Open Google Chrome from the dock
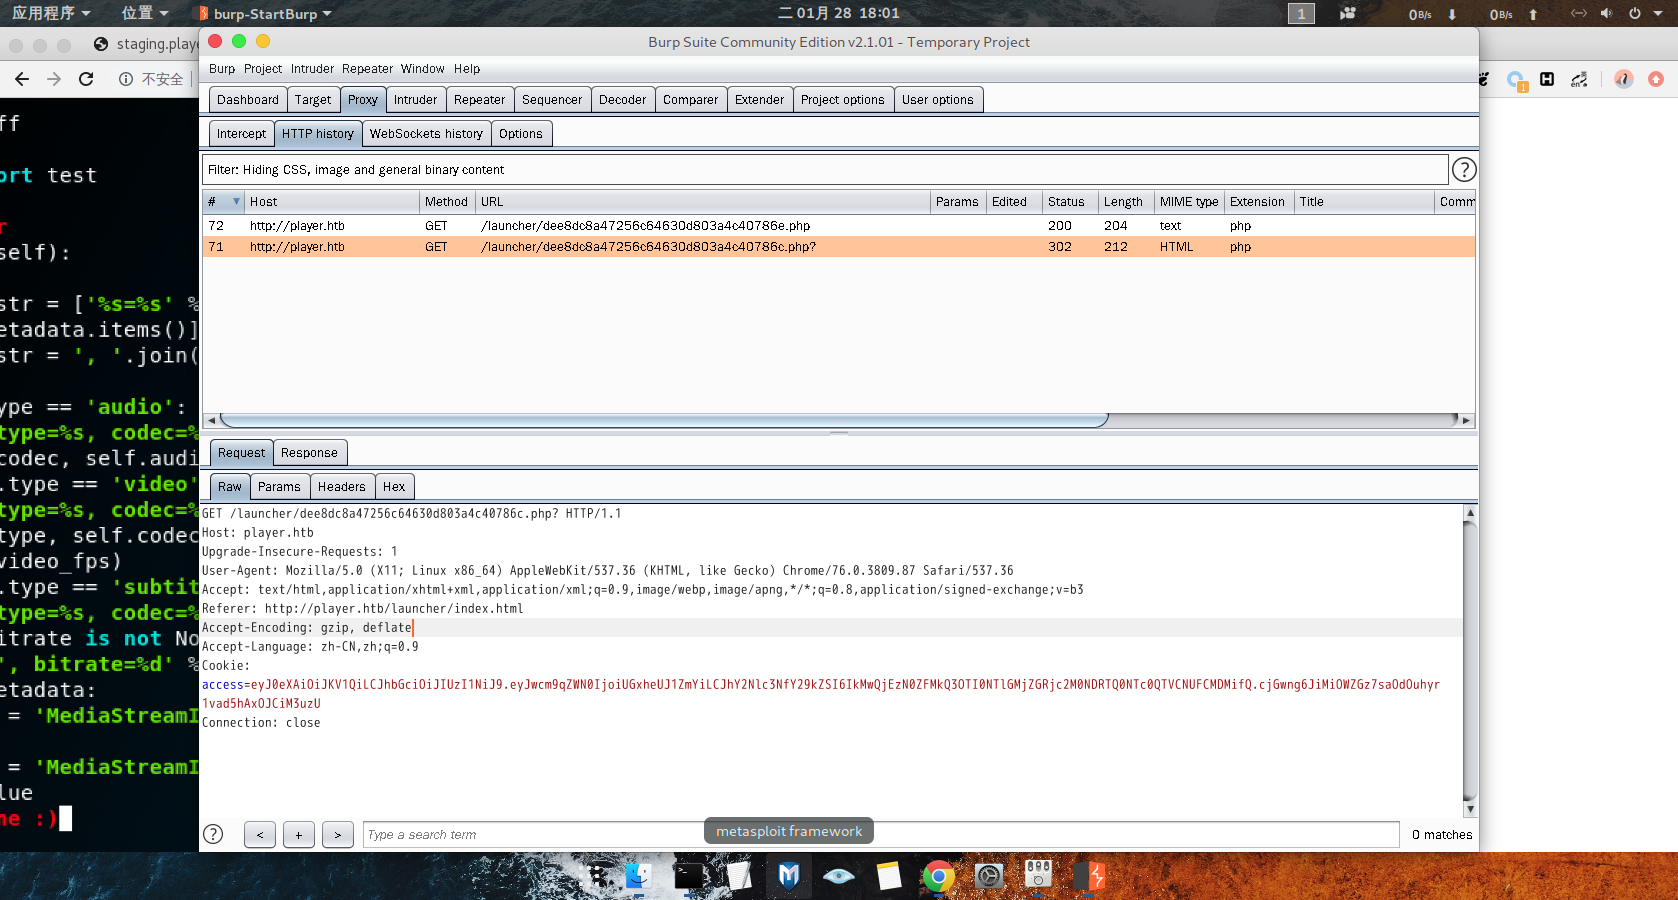Screen dimensions: 1678x900 pyautogui.click(x=938, y=877)
